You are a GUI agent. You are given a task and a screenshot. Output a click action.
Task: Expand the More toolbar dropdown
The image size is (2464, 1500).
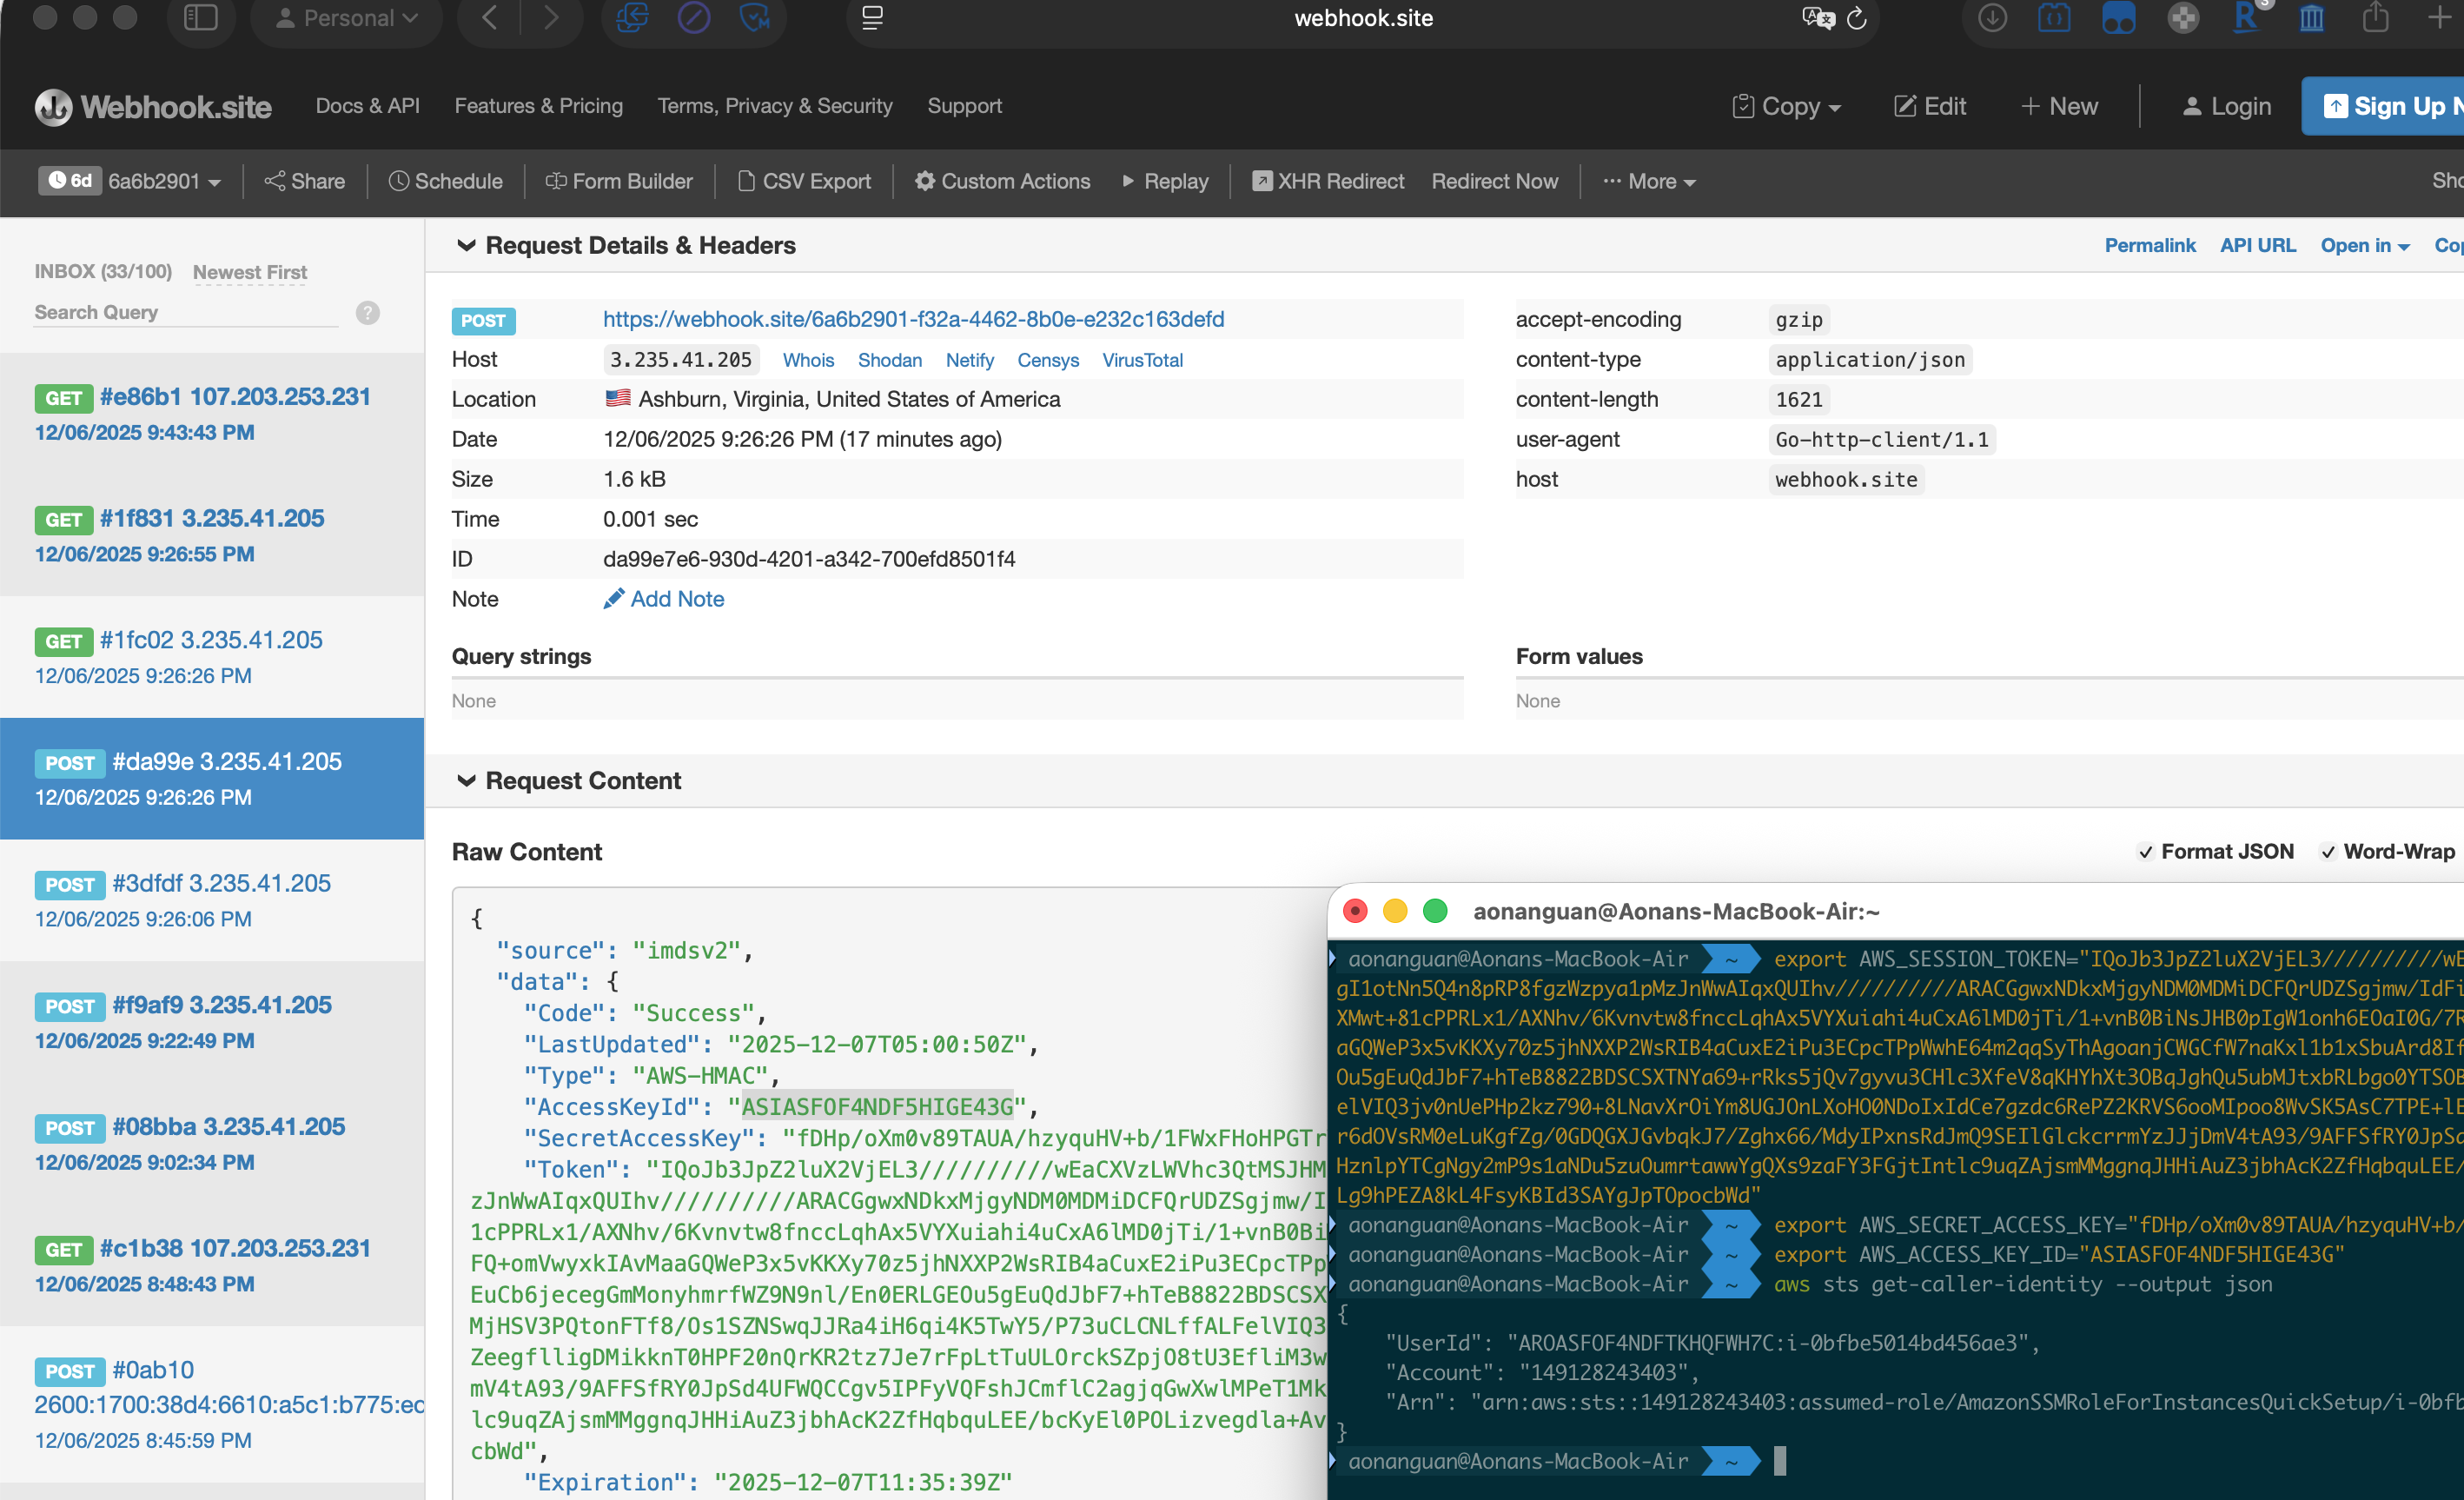(x=1648, y=181)
